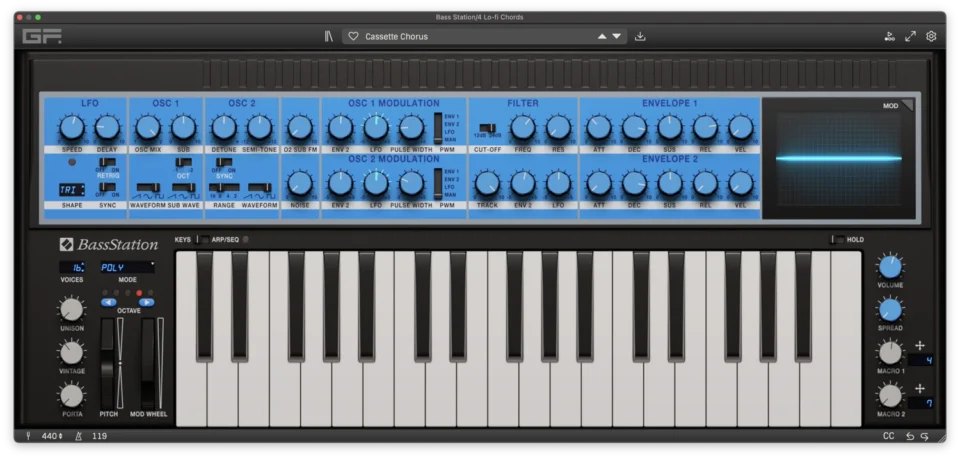
Task: Click the Pitch bend wheel
Action: 107,364
